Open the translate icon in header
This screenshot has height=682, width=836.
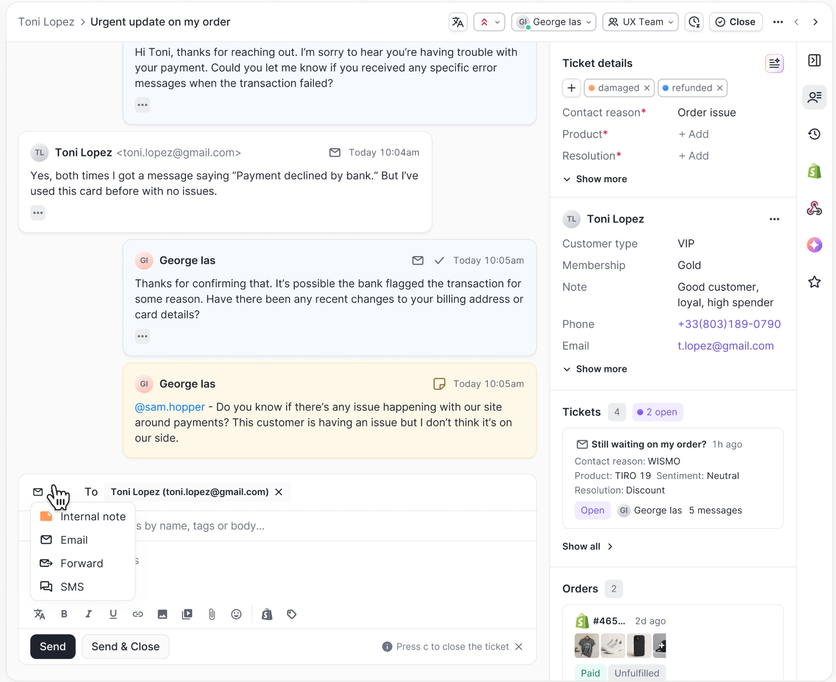pyautogui.click(x=457, y=22)
